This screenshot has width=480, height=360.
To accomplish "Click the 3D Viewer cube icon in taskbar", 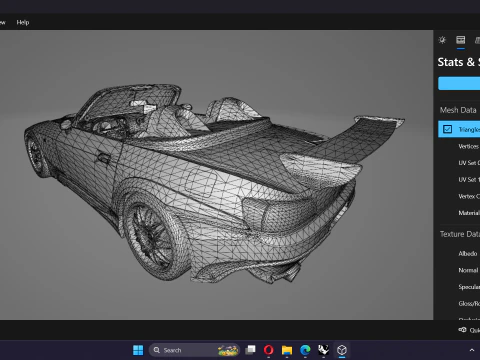I will click(x=342, y=350).
